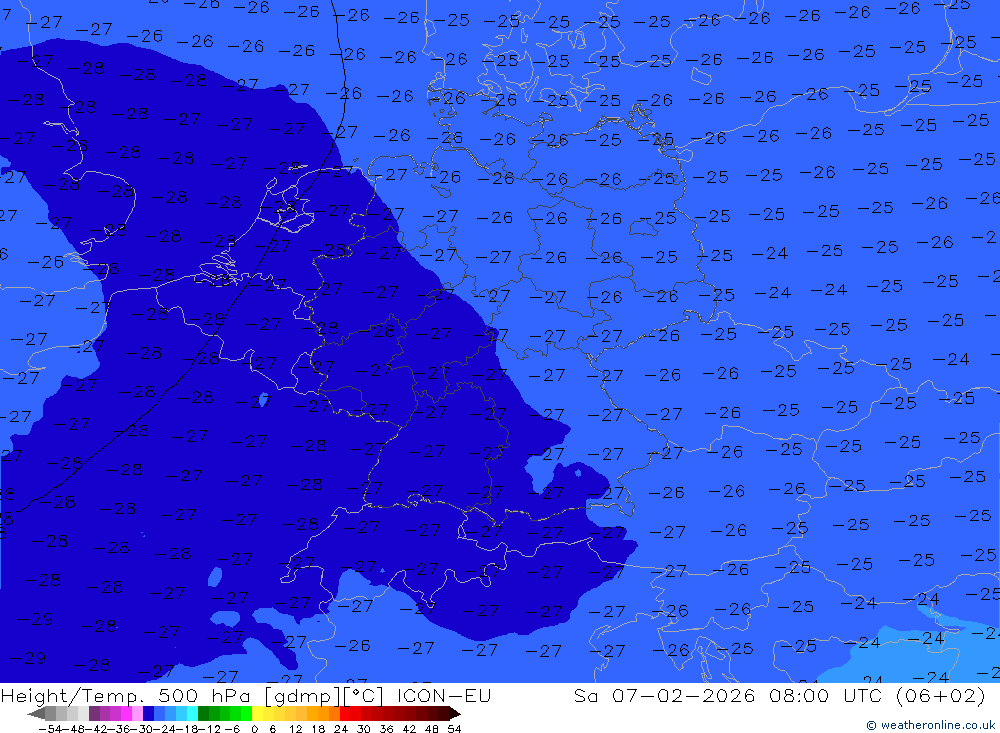The width and height of the screenshot is (1000, 733).
Task: Click the '-30' legend scale label
Action: coord(142,729)
